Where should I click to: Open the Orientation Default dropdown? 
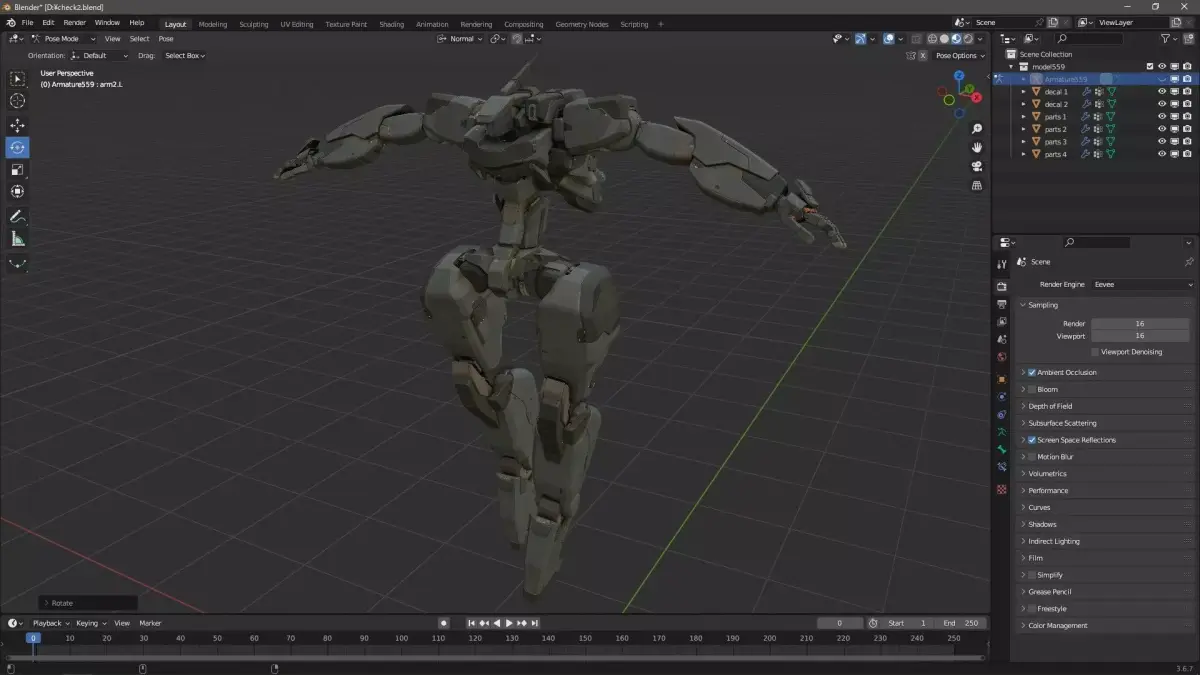coord(100,56)
